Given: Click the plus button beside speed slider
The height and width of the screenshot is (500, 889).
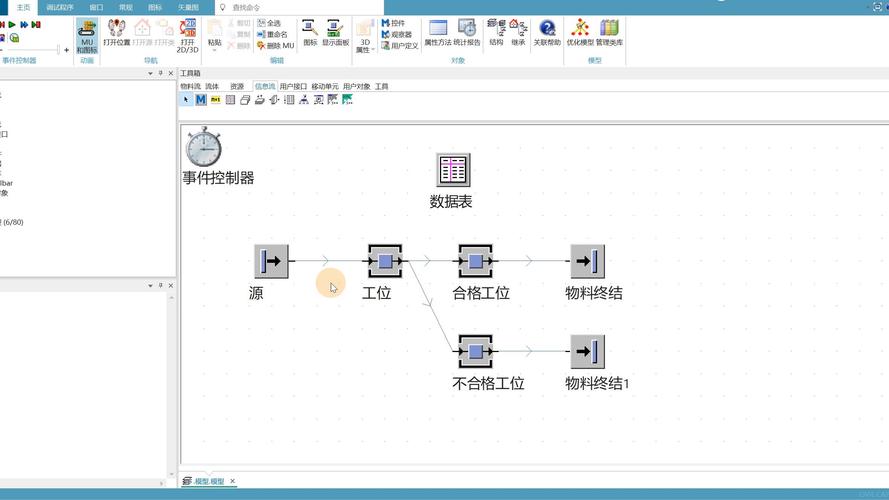Looking at the screenshot, I should tap(66, 50).
